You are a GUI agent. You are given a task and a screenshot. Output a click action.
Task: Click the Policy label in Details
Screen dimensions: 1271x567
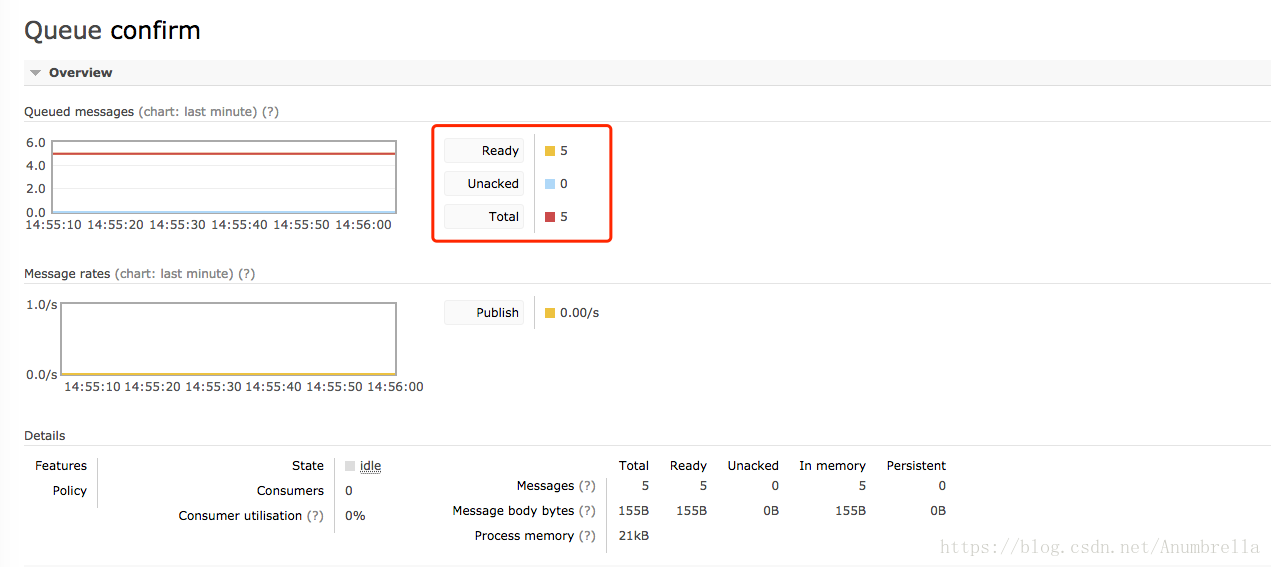pos(70,491)
